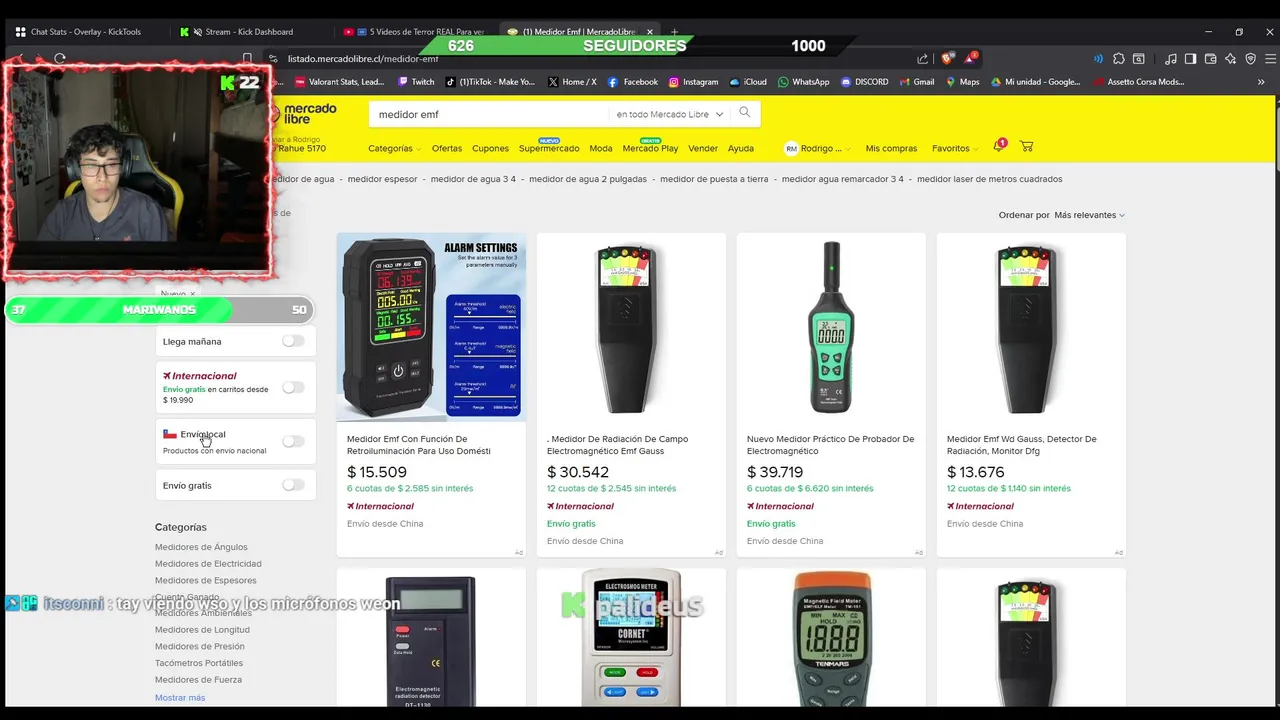Show hidden bookmarks with the chevron
This screenshot has height=720, width=1280.
click(1261, 82)
